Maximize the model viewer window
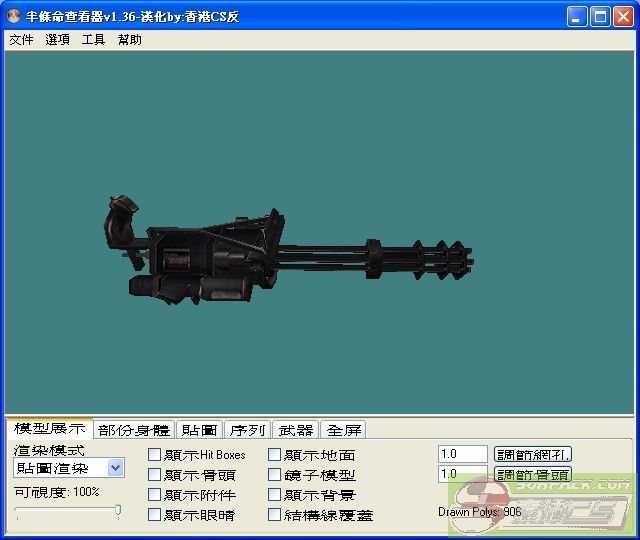 click(x=600, y=17)
